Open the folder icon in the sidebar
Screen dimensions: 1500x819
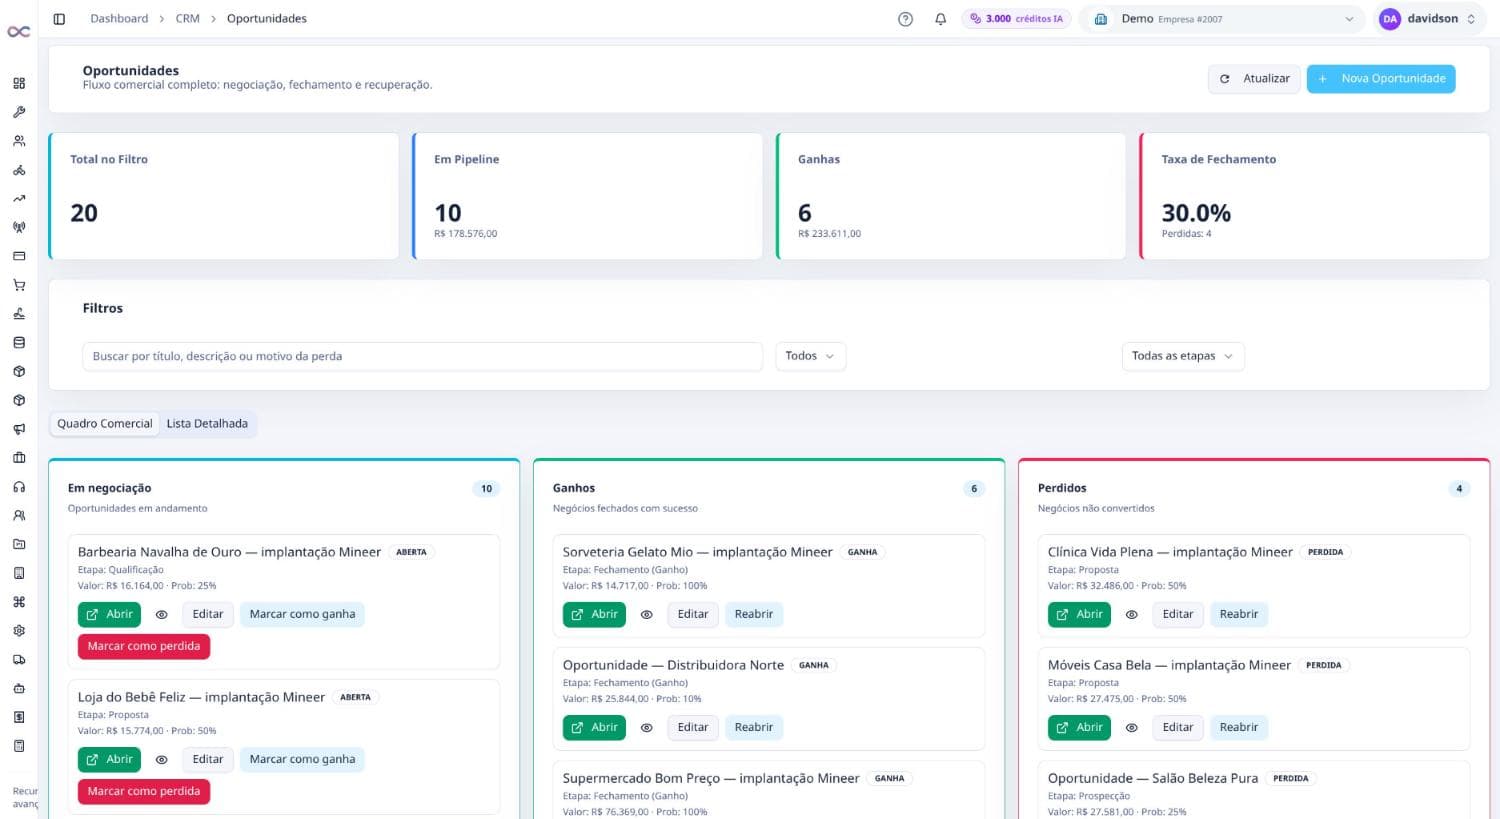tap(19, 544)
